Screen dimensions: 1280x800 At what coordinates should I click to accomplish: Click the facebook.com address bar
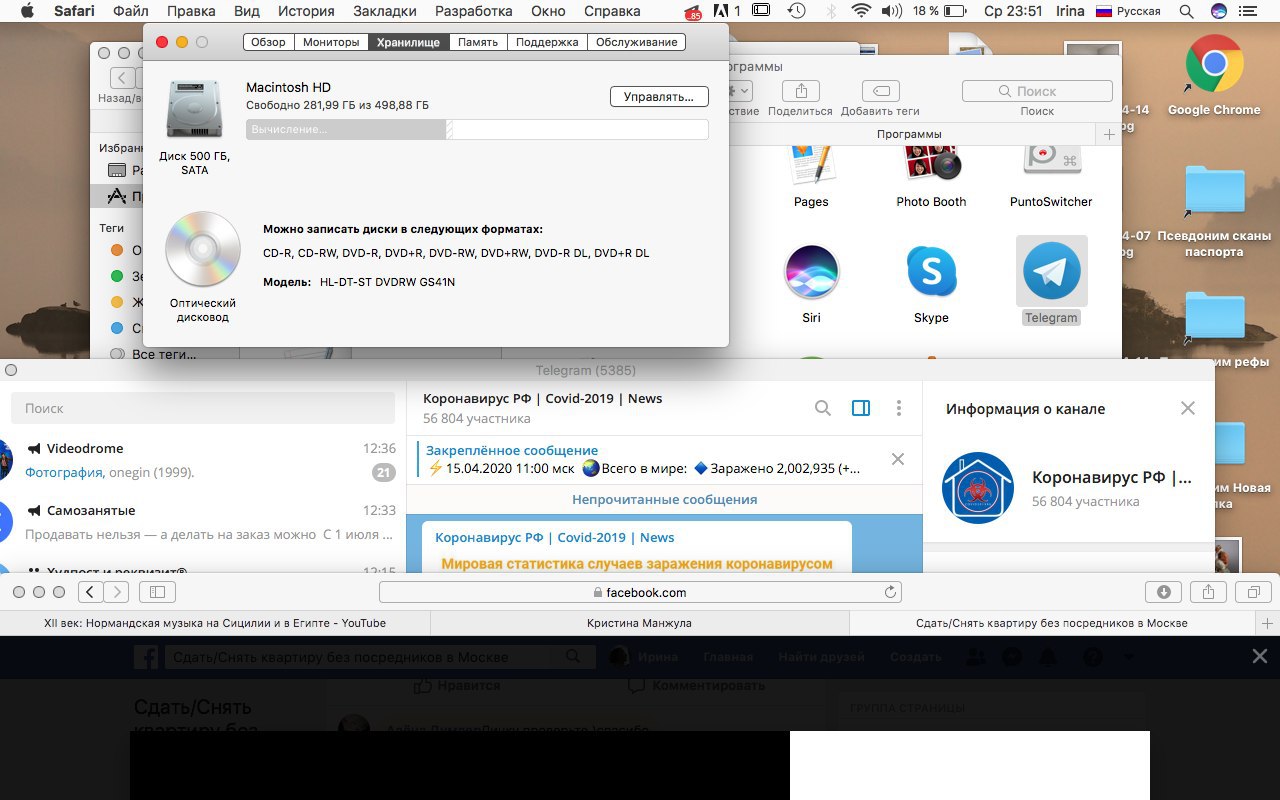click(x=640, y=592)
